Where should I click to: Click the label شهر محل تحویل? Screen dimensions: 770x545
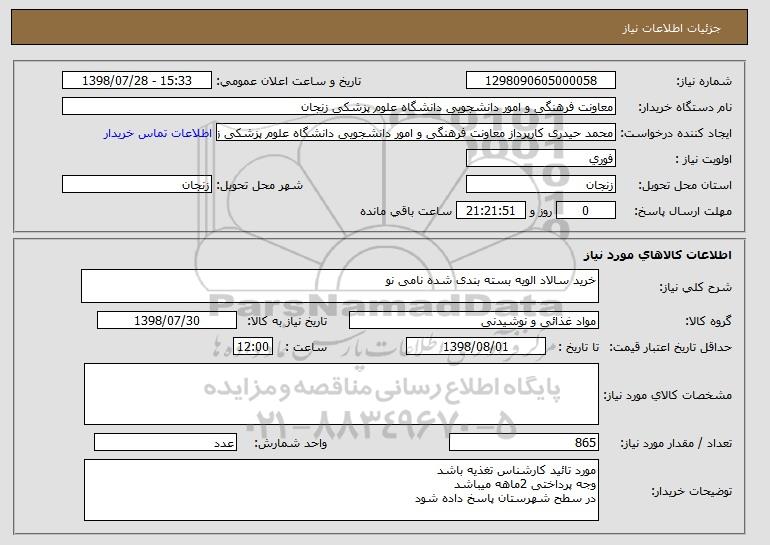[x=260, y=185]
